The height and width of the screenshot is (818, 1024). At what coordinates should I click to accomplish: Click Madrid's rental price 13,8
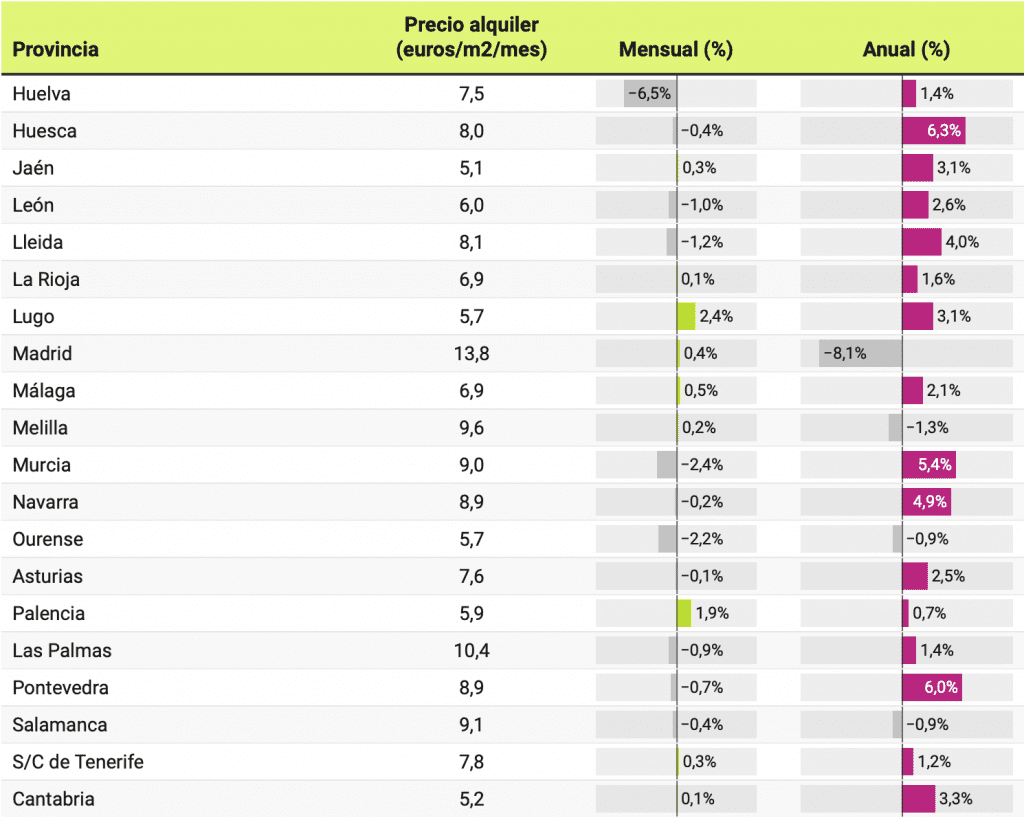[x=472, y=354]
